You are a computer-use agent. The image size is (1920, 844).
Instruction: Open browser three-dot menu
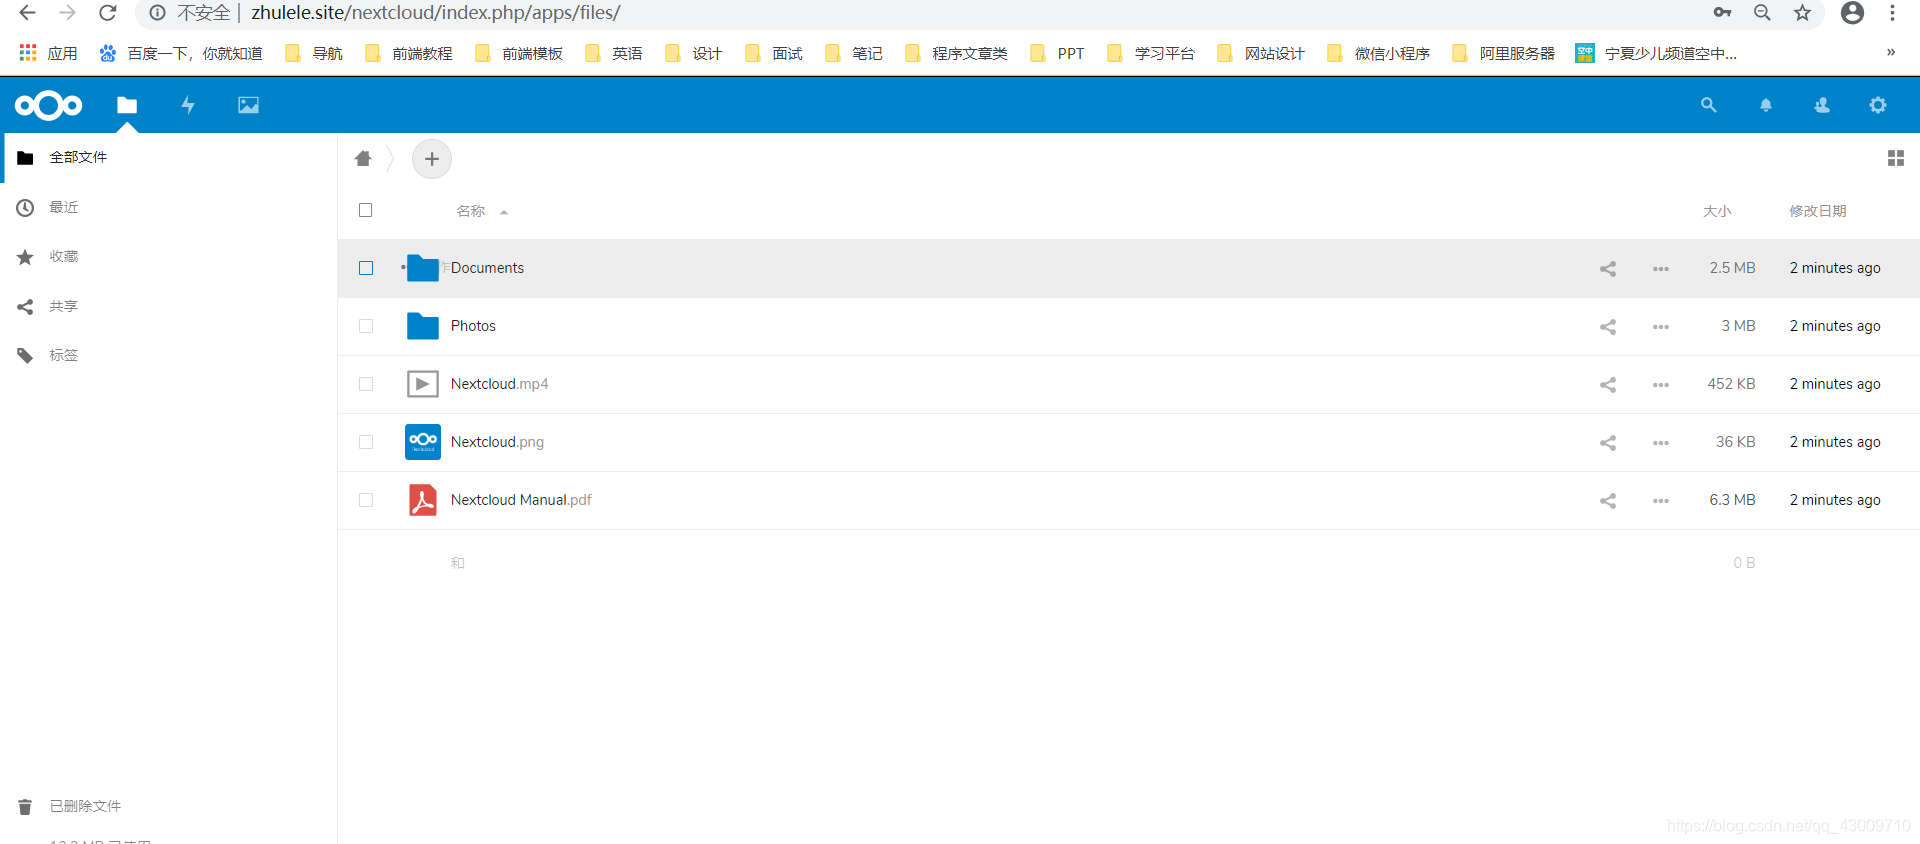click(1892, 13)
